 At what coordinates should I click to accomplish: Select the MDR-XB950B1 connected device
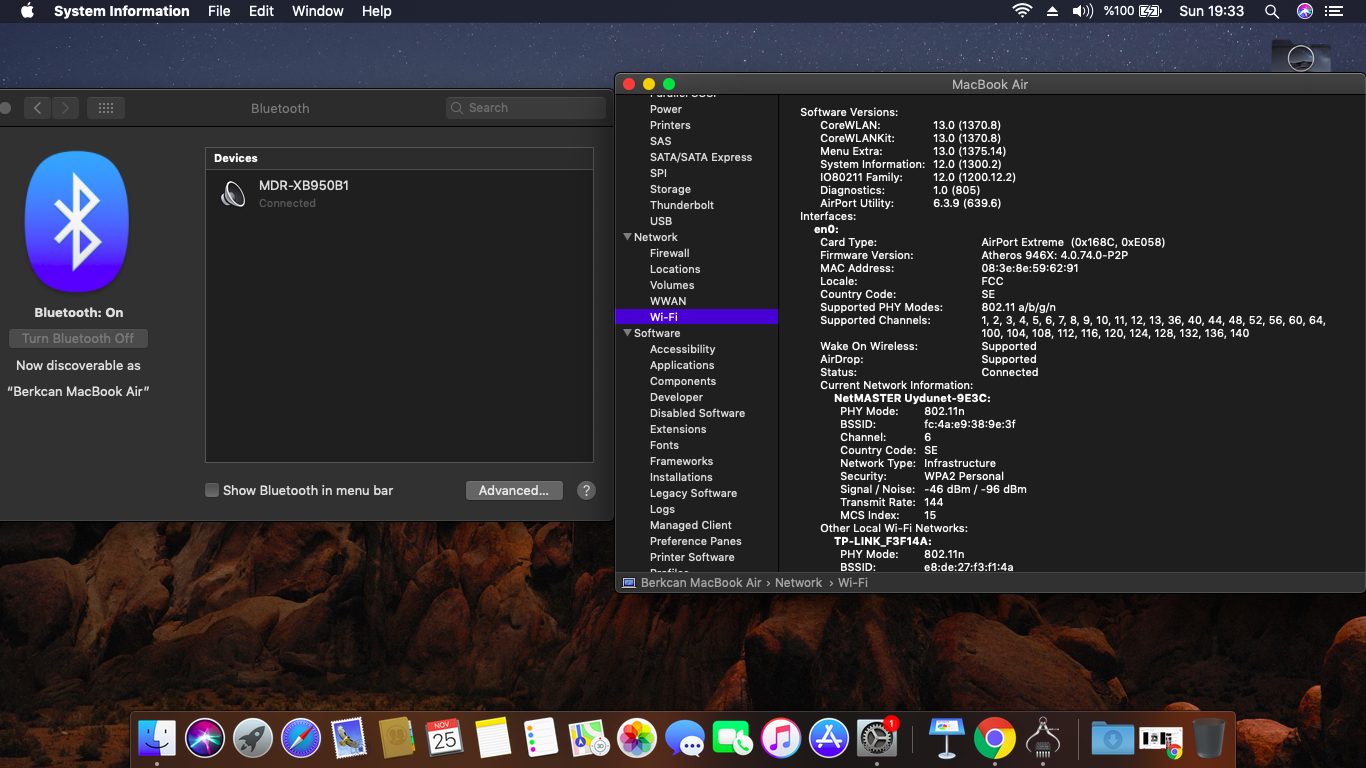(303, 193)
